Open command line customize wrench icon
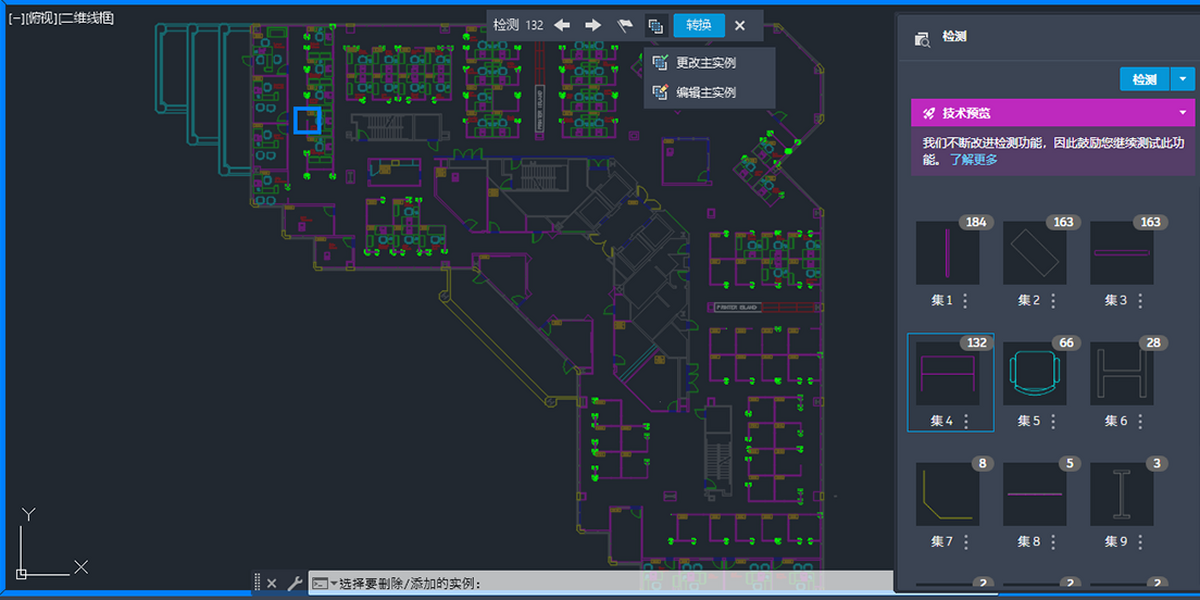Viewport: 1200px width, 600px height. 294,583
